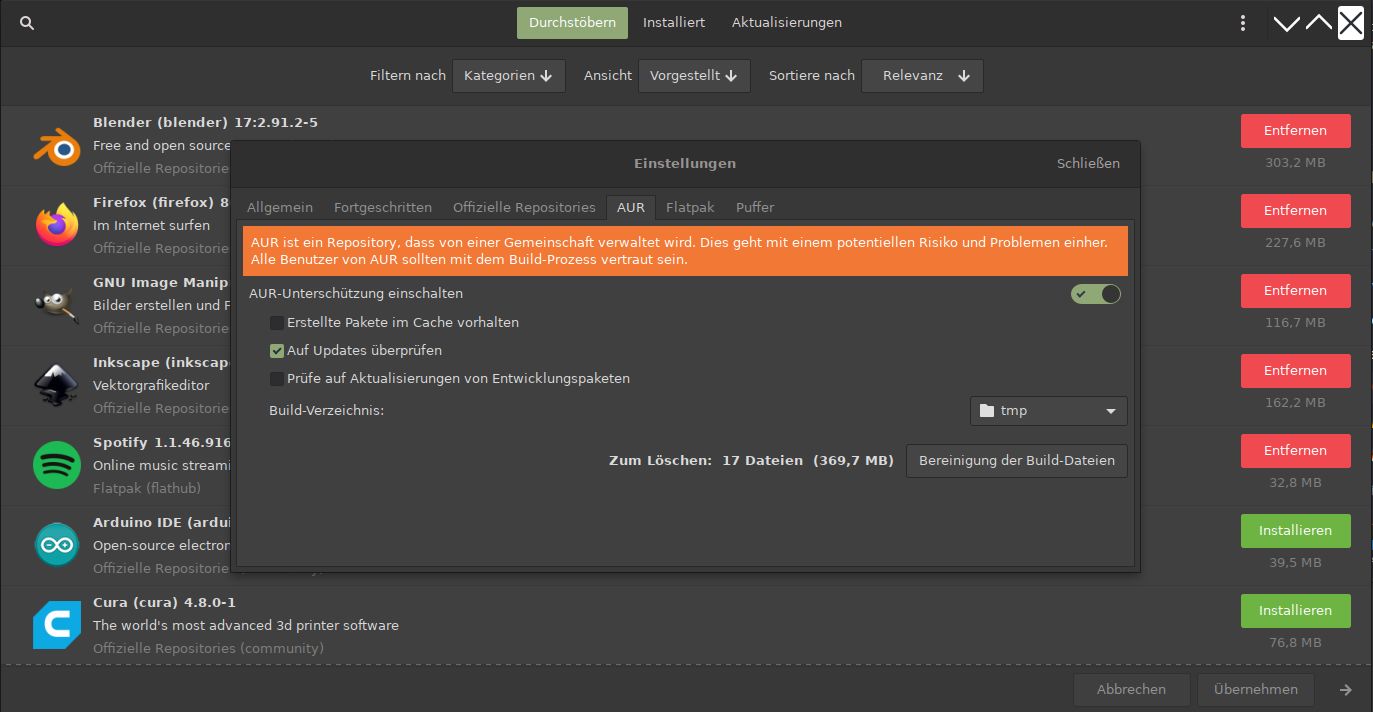Switch to the Installiert view
Screen dimensions: 1373x712
(x=674, y=23)
